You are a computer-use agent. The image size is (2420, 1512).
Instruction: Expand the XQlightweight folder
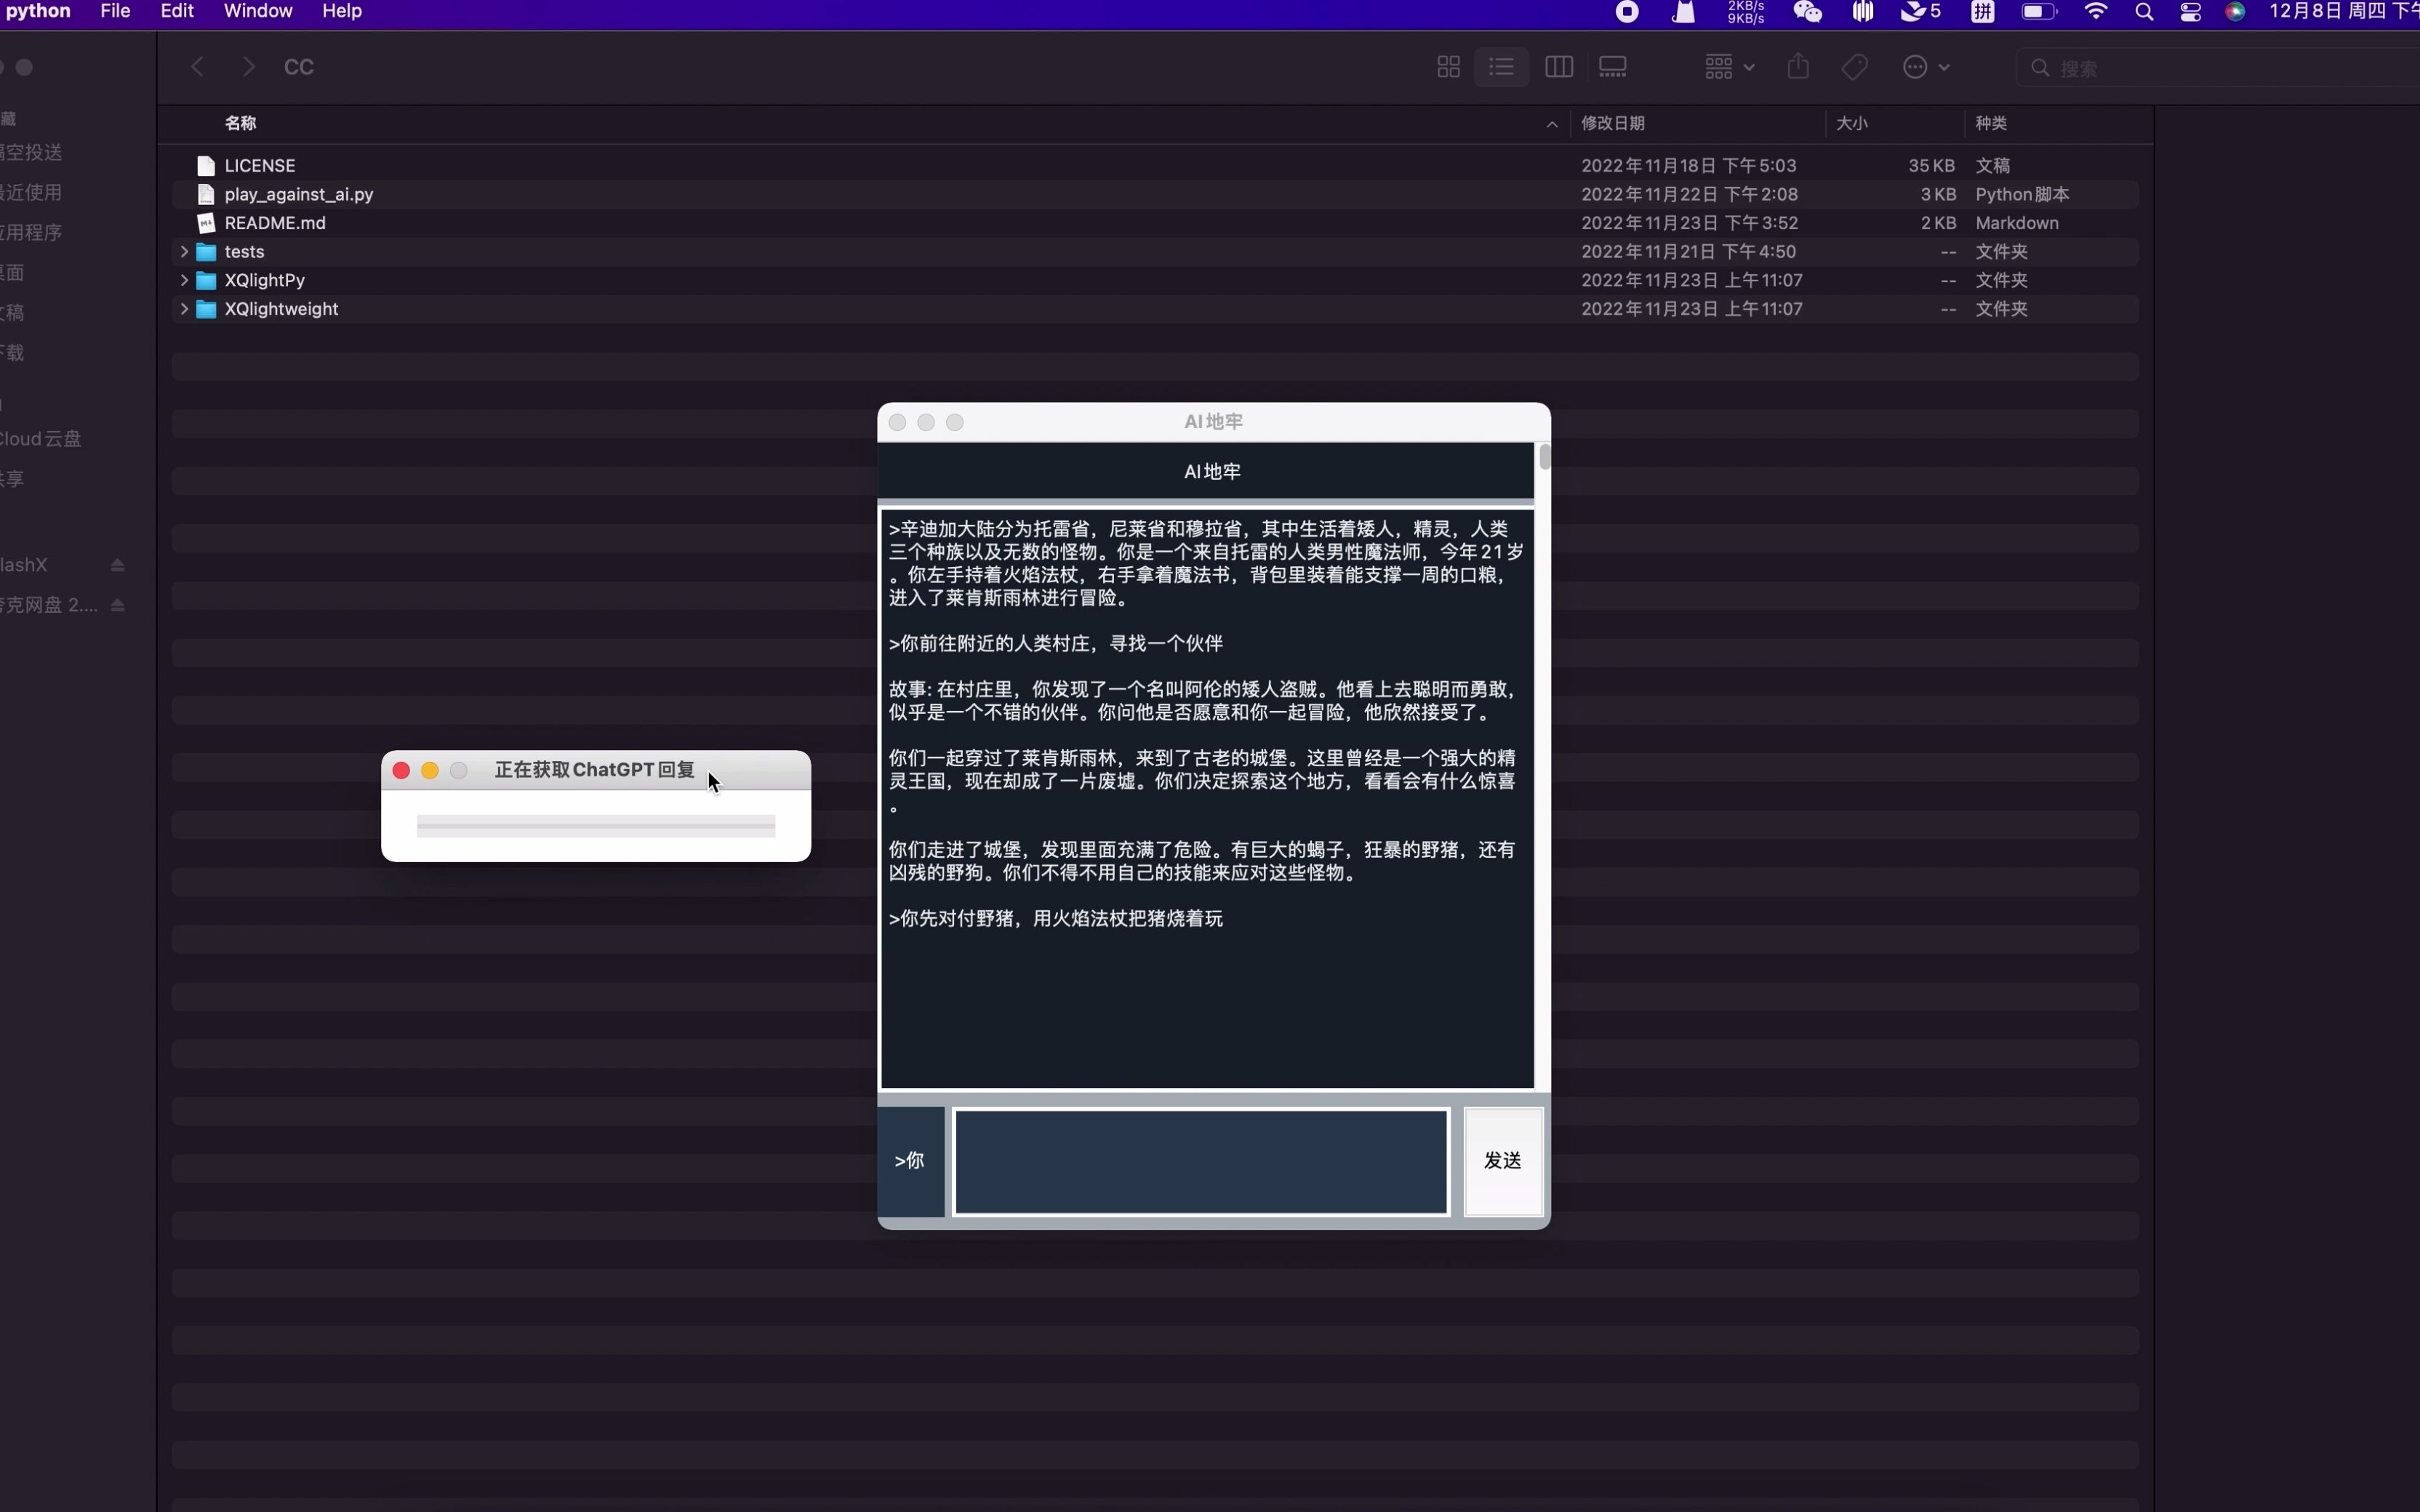tap(184, 309)
